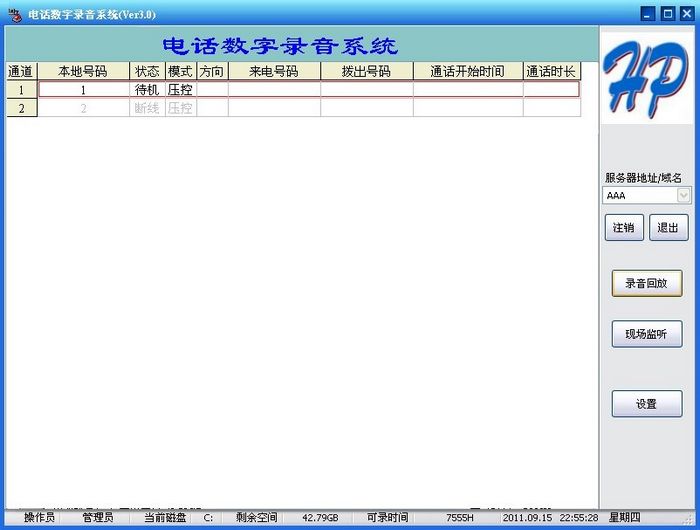Viewport: 700px width, 530px height.
Task: Close the 电话数字录音系统 window
Action: click(686, 14)
